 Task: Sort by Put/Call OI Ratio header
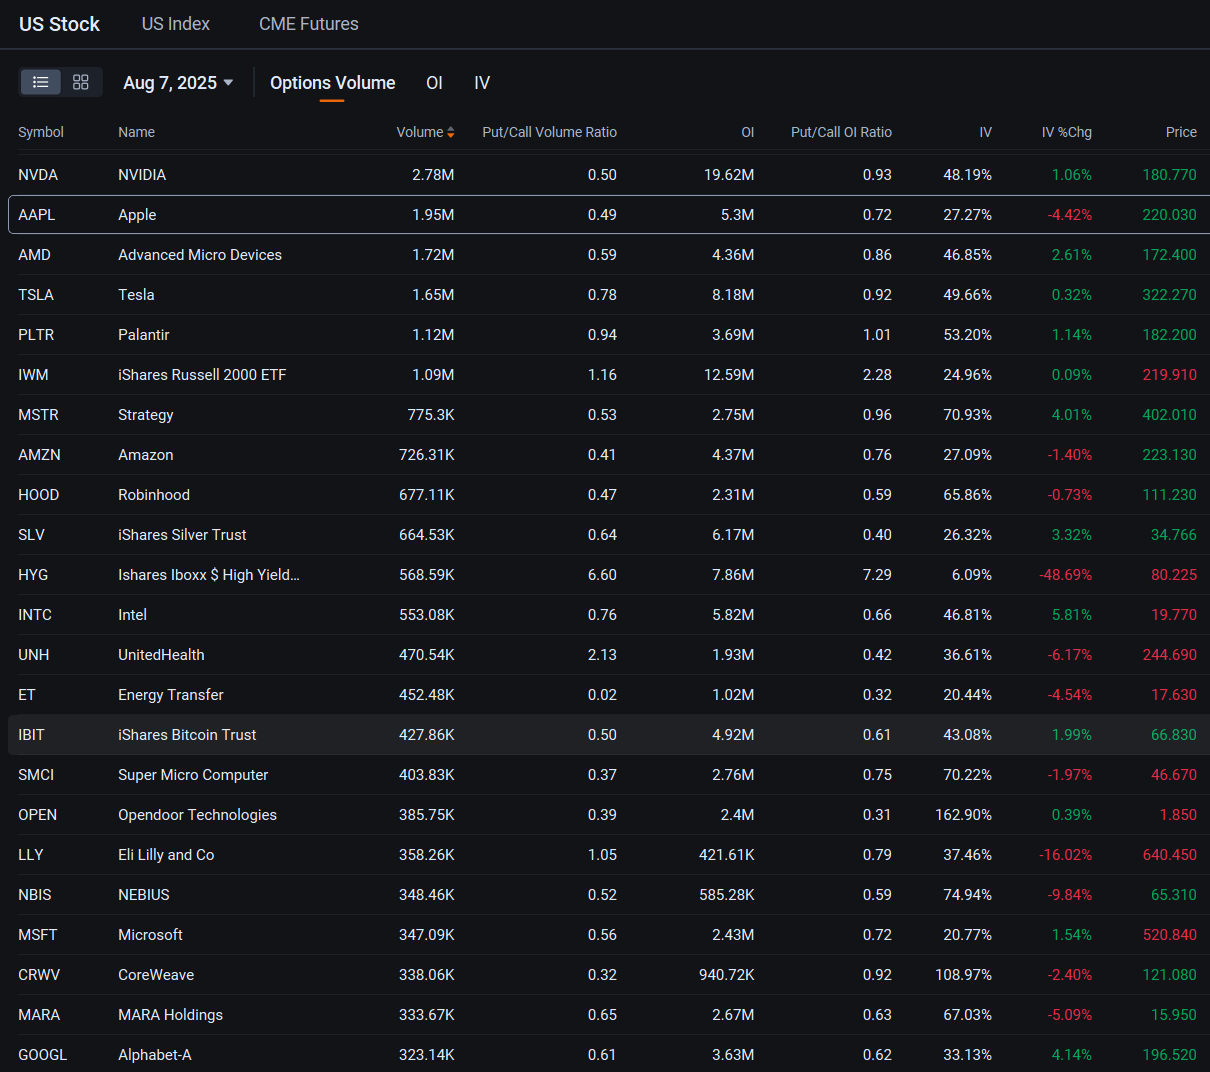coord(841,132)
